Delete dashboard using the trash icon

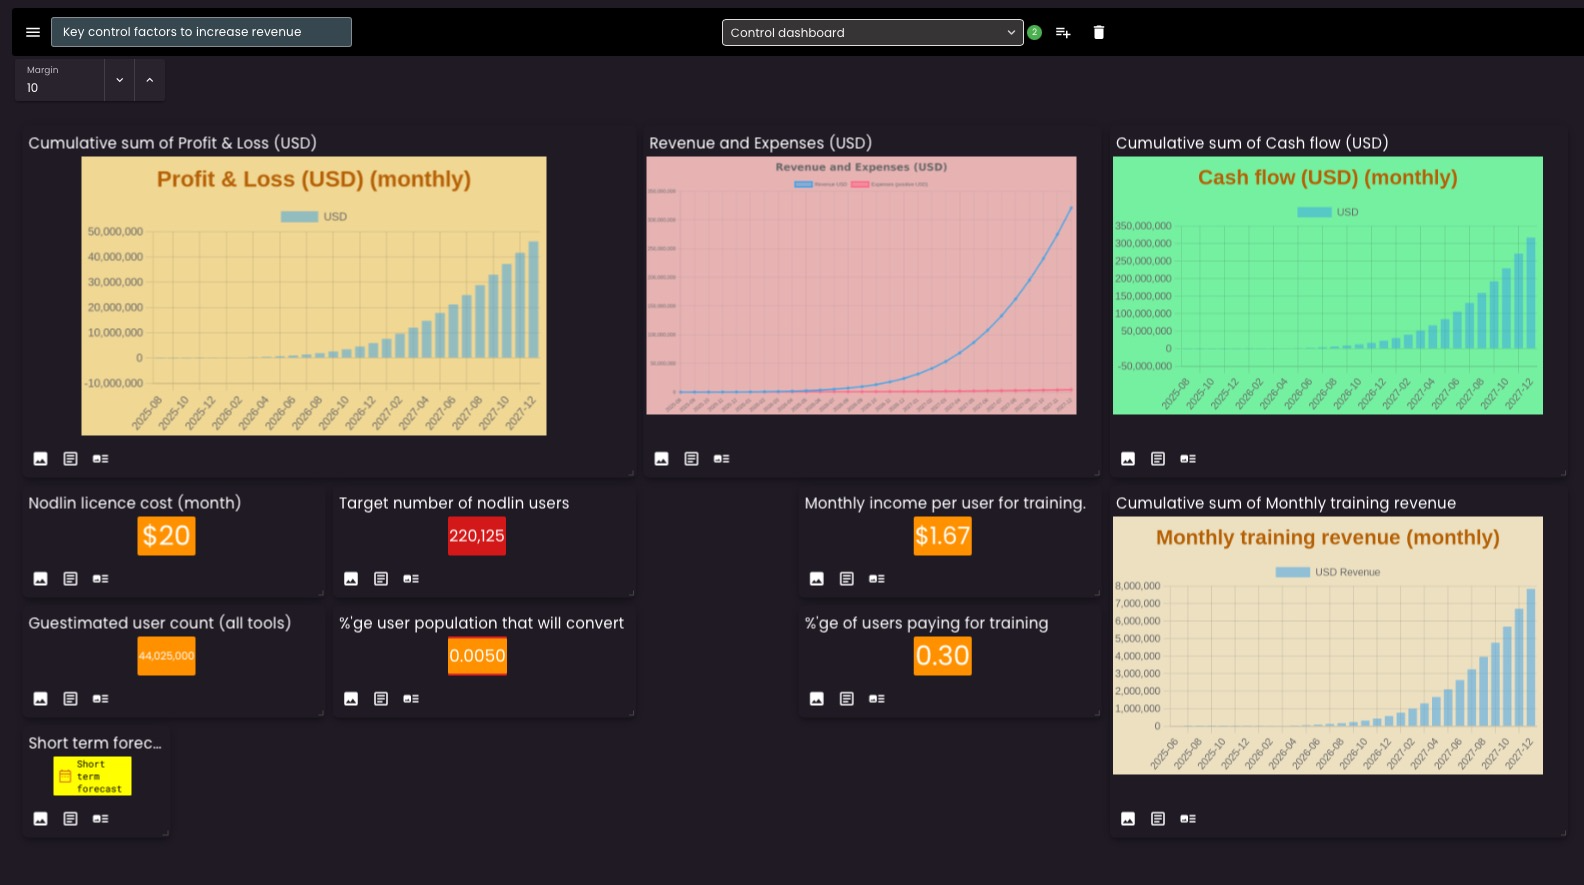pyautogui.click(x=1099, y=33)
